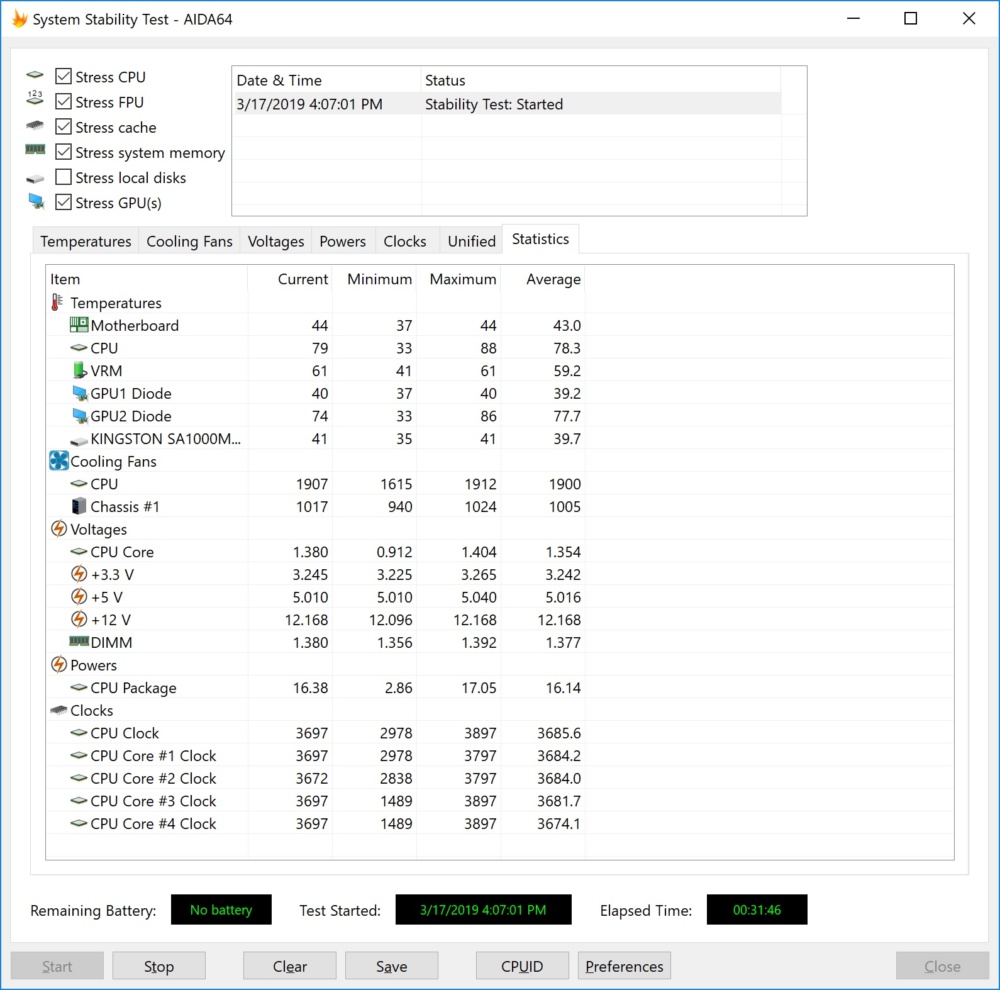Click the Stress GPU(s) monitor icon
The height and width of the screenshot is (990, 1000).
[36, 202]
